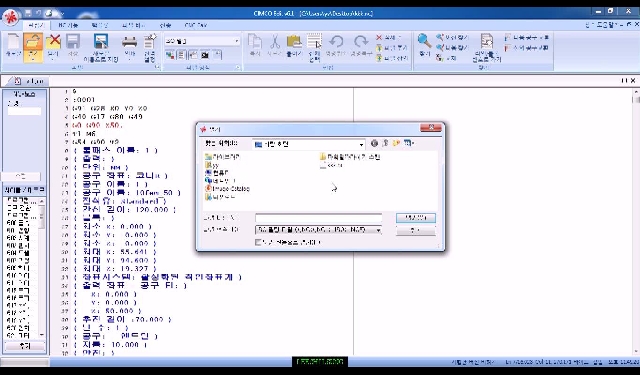The height and width of the screenshot is (375, 640).
Task: Switch to the CNC-Calc ribbon tab
Action: (x=196, y=25)
